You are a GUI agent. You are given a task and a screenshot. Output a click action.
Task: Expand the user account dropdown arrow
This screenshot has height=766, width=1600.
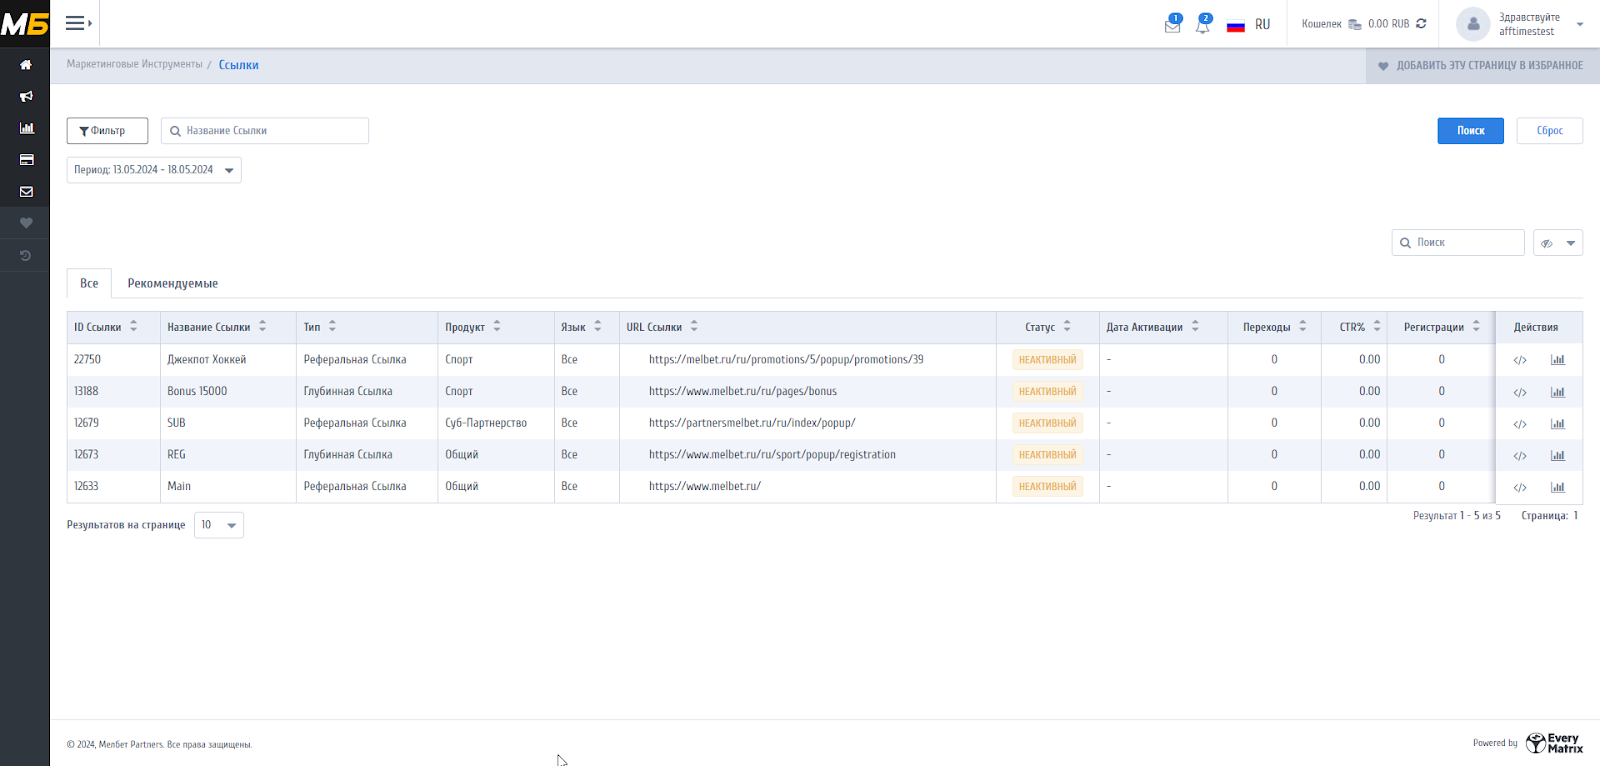[1580, 25]
